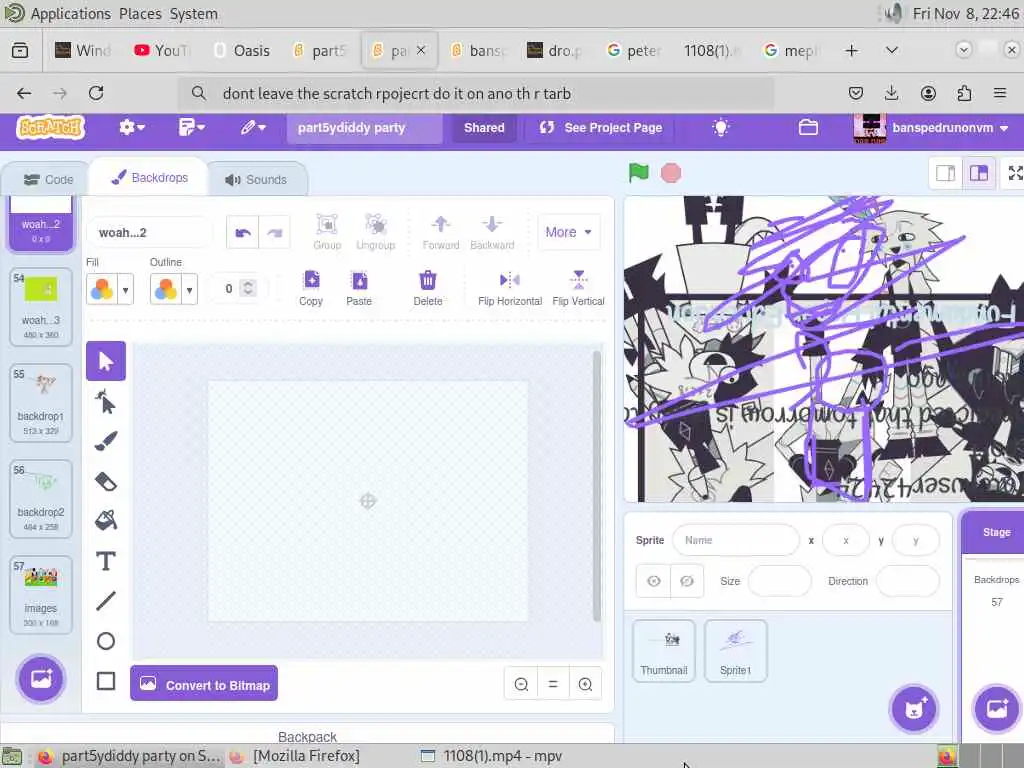Open My Stuff folder icon
Image resolution: width=1024 pixels, height=768 pixels.
(x=808, y=127)
